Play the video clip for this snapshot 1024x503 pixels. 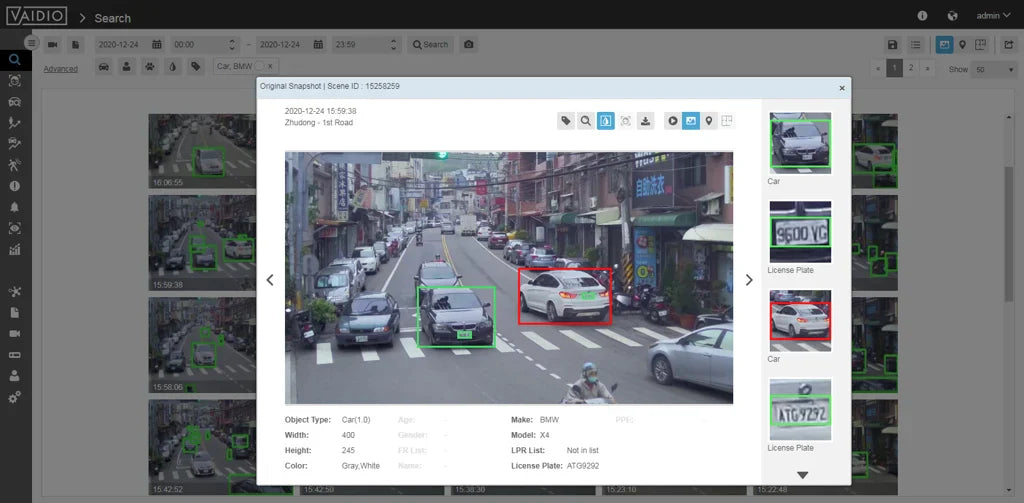click(673, 121)
